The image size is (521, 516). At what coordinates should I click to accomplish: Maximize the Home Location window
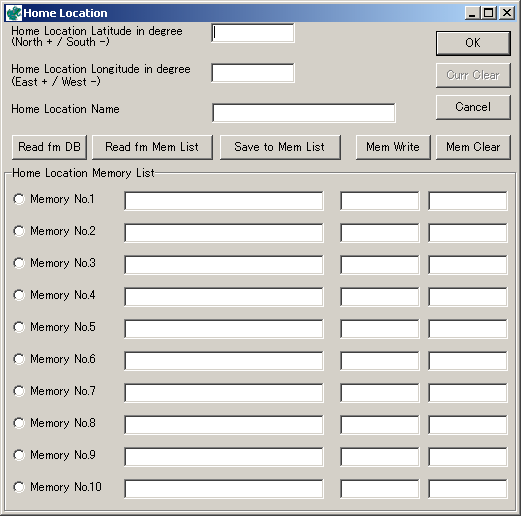(x=489, y=13)
